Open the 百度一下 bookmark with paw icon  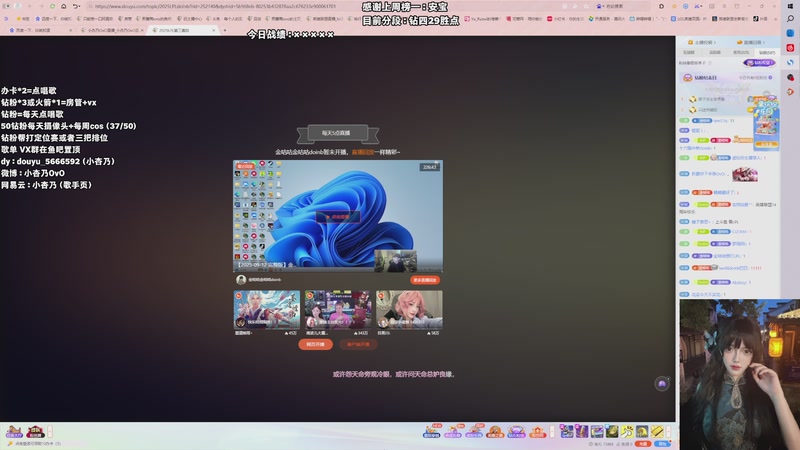[53, 18]
